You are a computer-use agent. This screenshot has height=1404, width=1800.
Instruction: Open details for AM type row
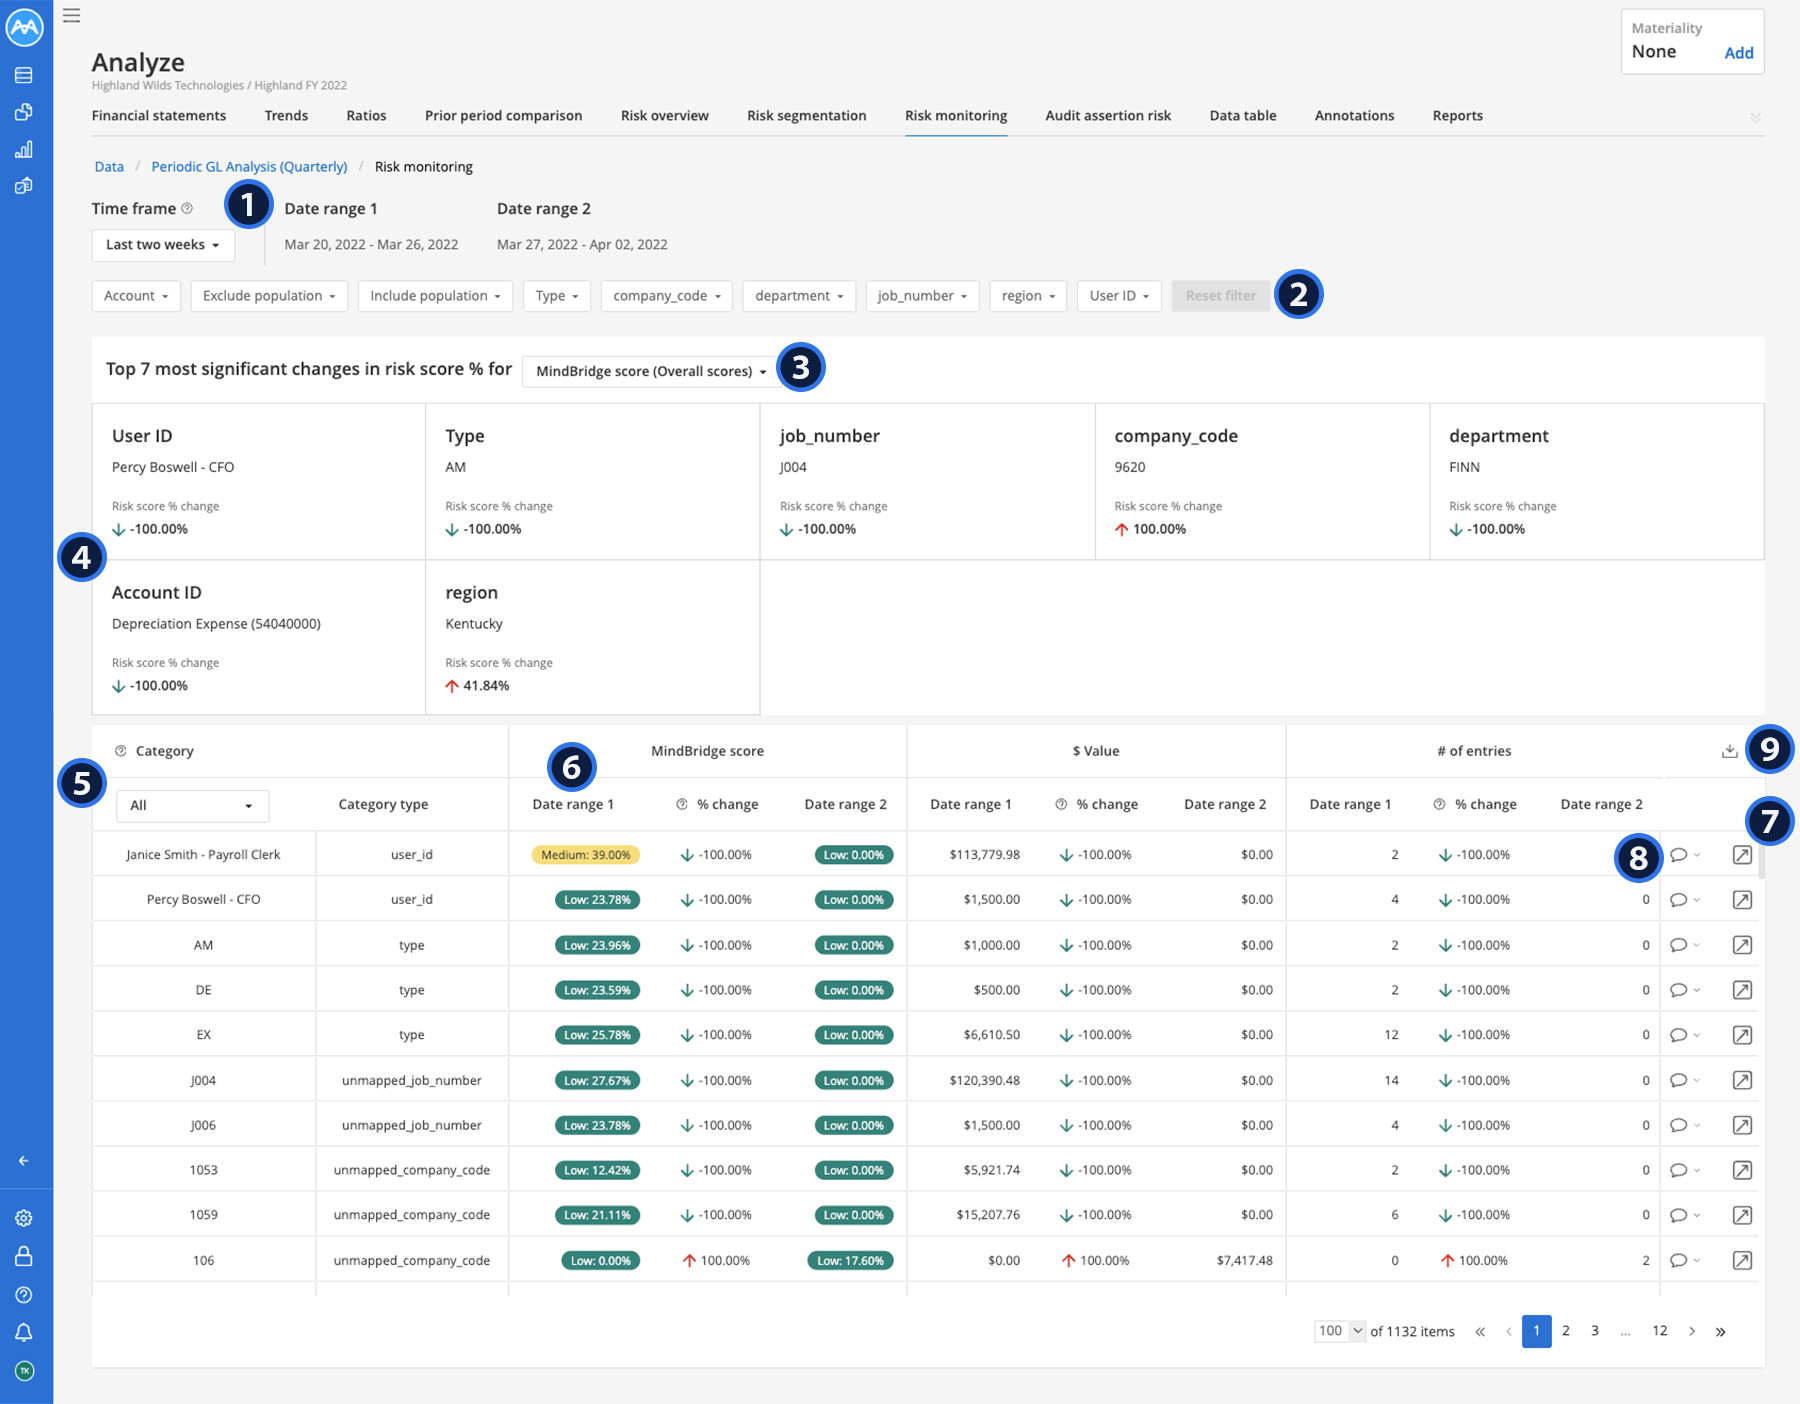point(1742,945)
